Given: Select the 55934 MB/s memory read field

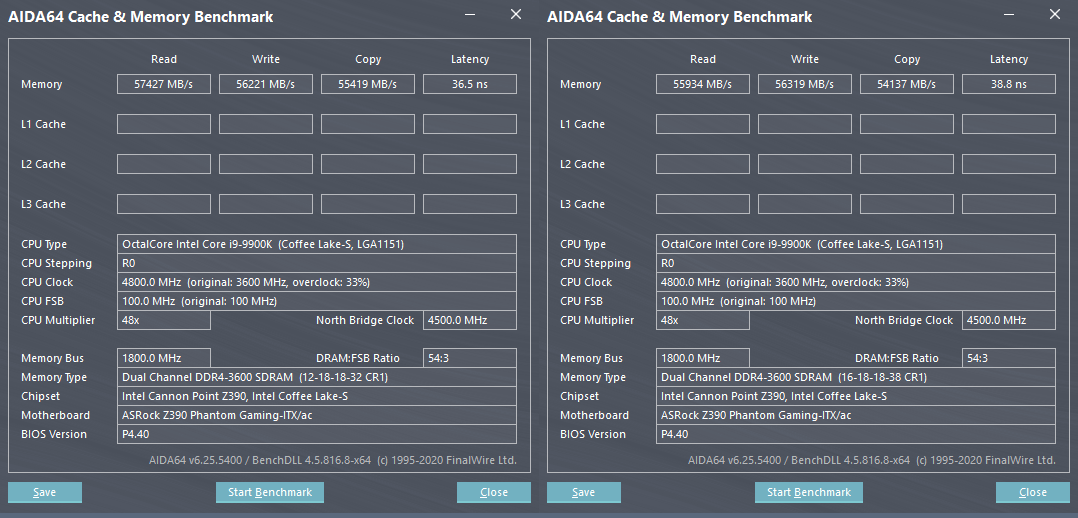Looking at the screenshot, I should [703, 84].
